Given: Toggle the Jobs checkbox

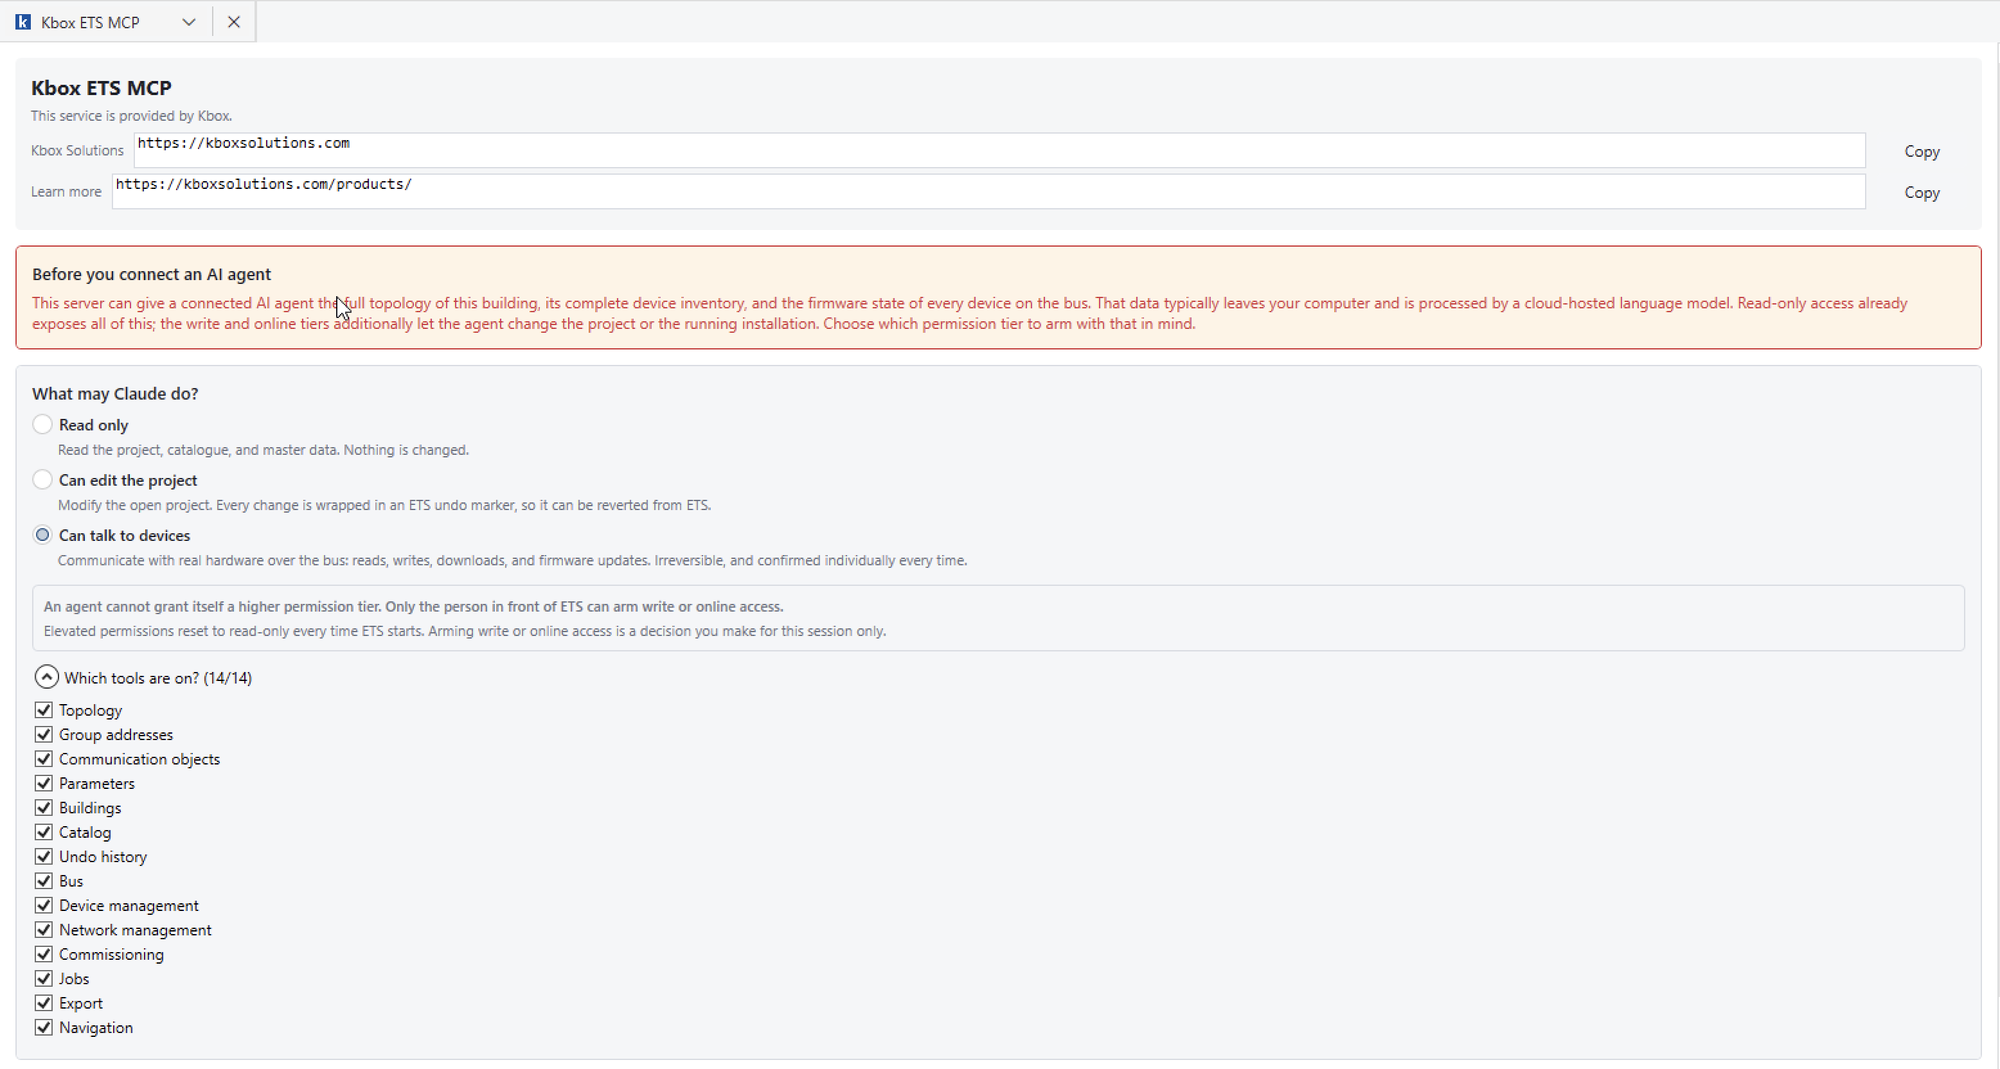Looking at the screenshot, I should [x=43, y=978].
